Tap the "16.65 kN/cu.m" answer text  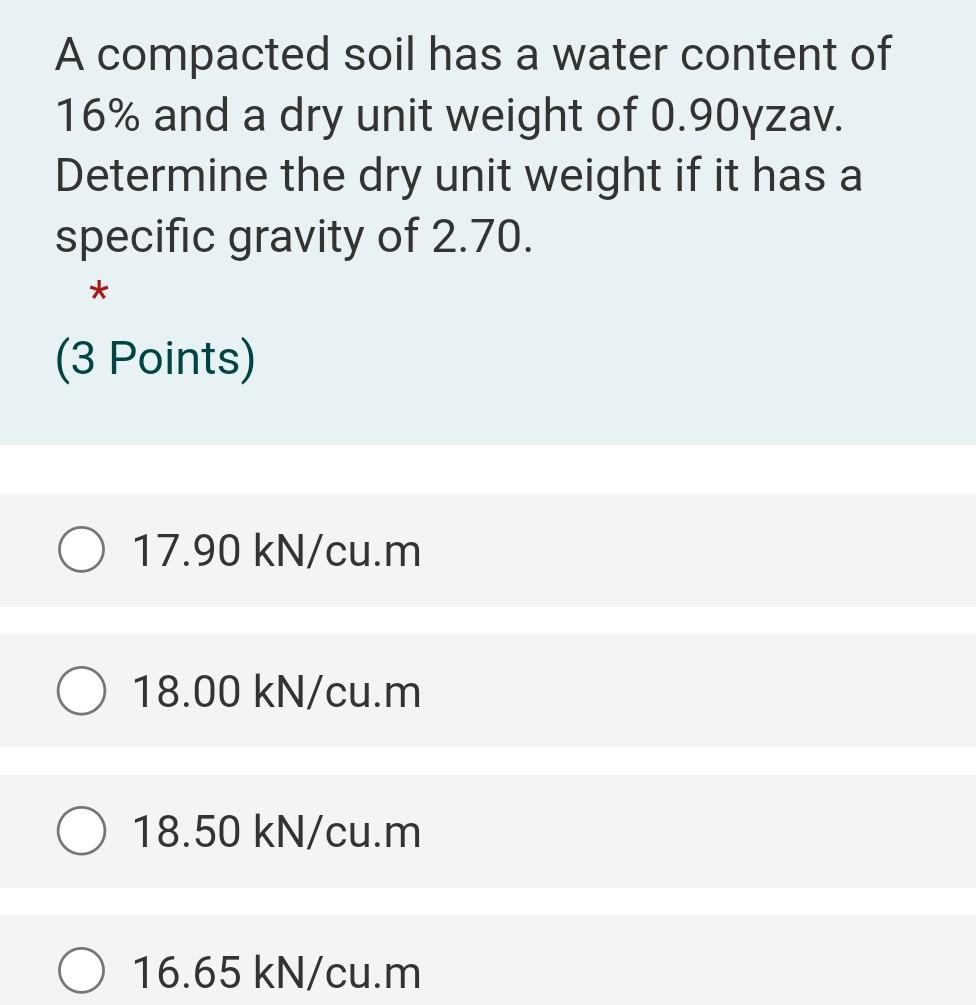point(276,972)
